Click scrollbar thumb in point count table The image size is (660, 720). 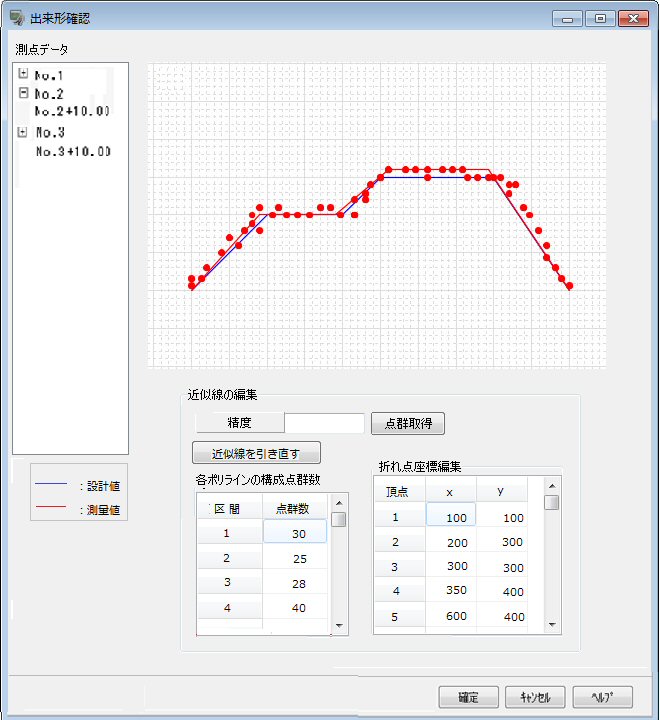coord(338,519)
